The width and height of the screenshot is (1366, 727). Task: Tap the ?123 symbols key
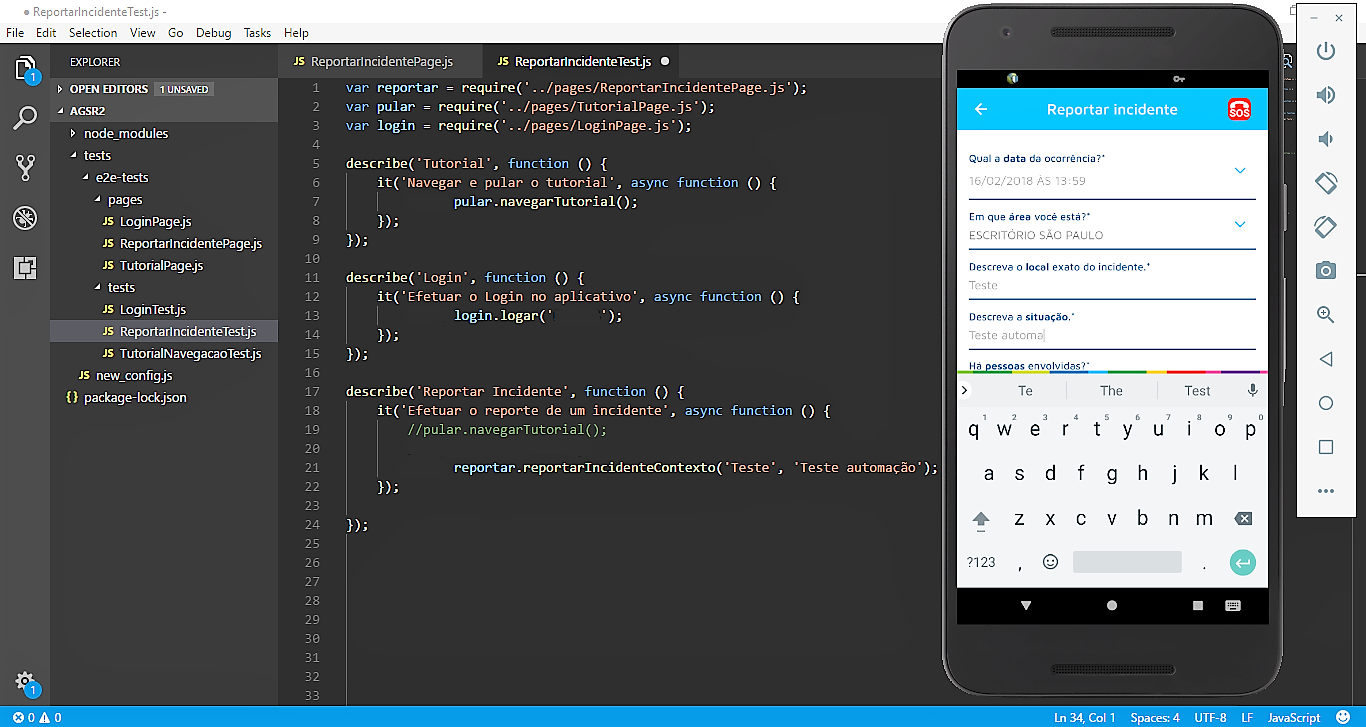[x=981, y=563]
